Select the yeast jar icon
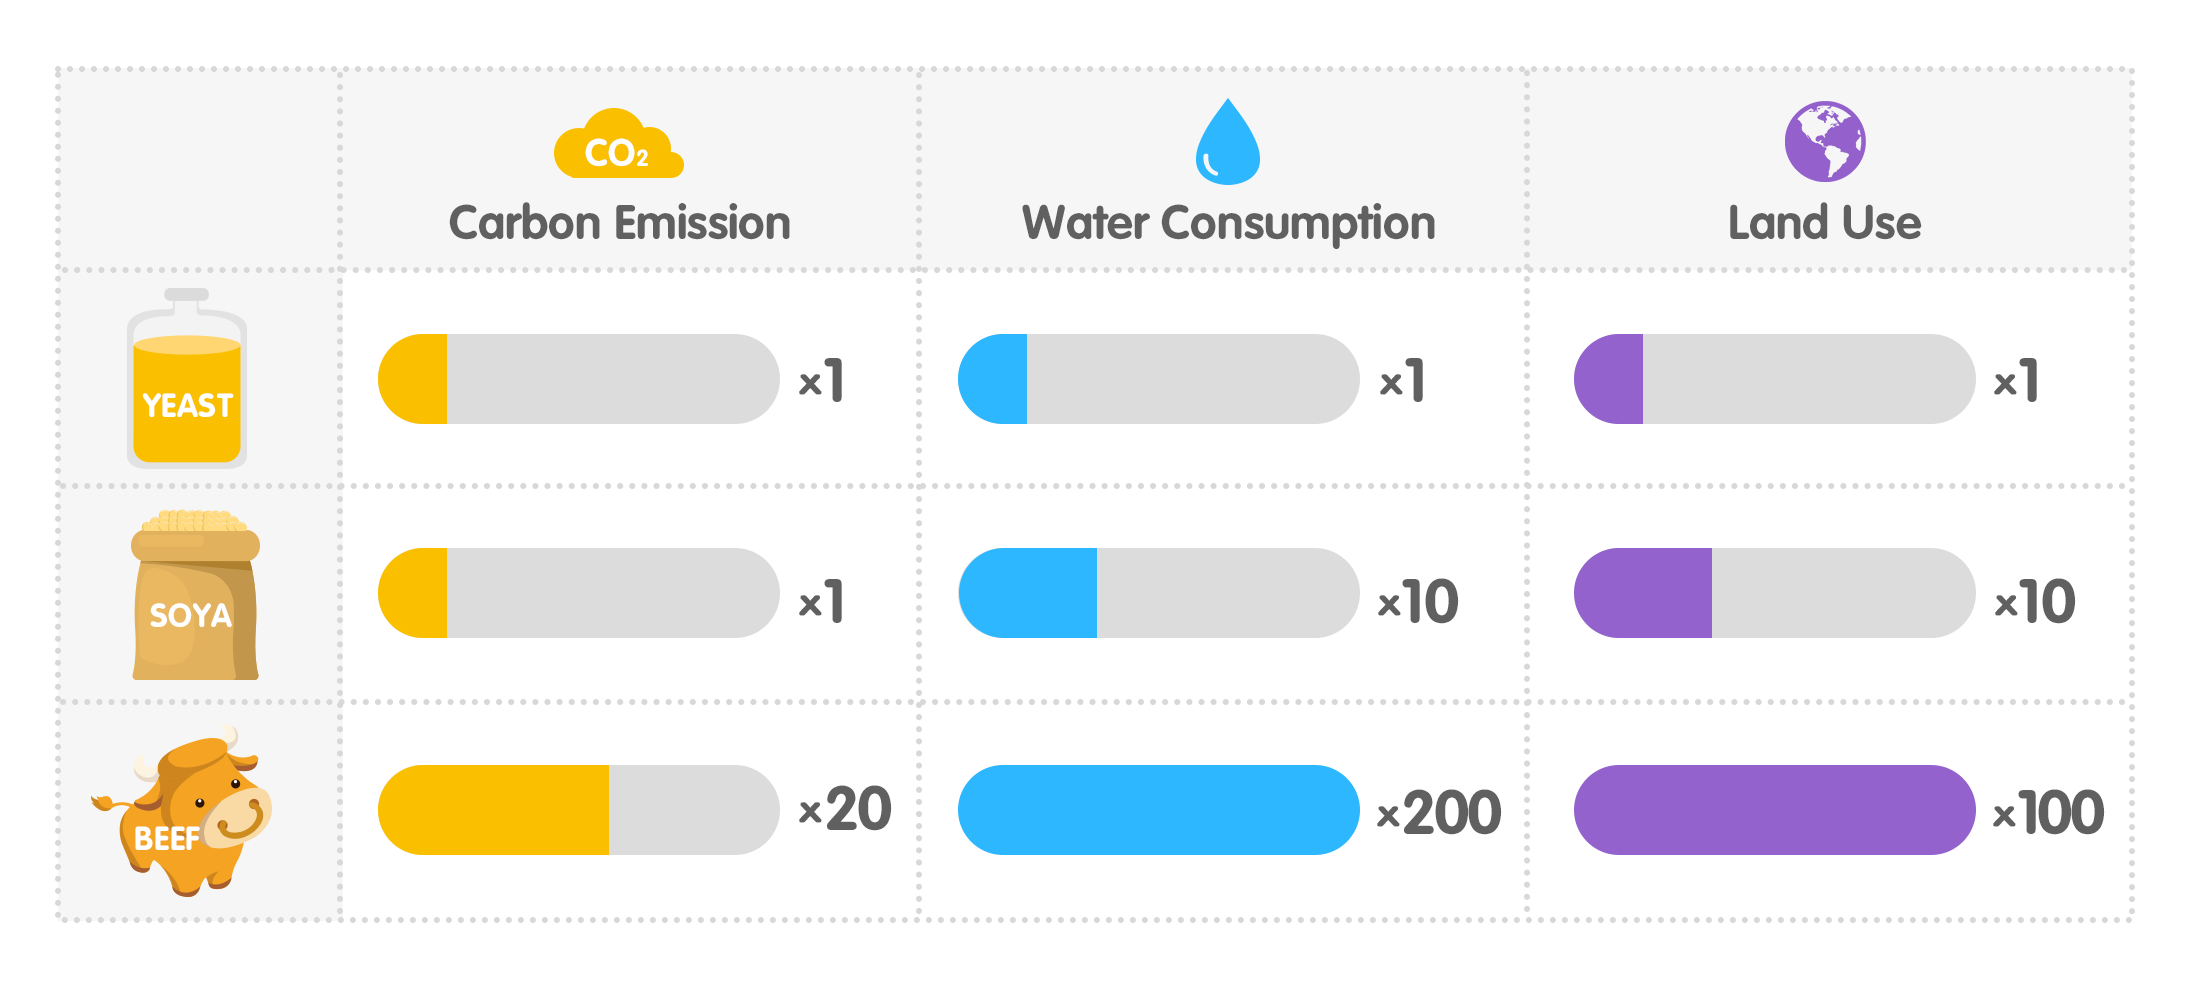The width and height of the screenshot is (2188, 981). (x=187, y=381)
